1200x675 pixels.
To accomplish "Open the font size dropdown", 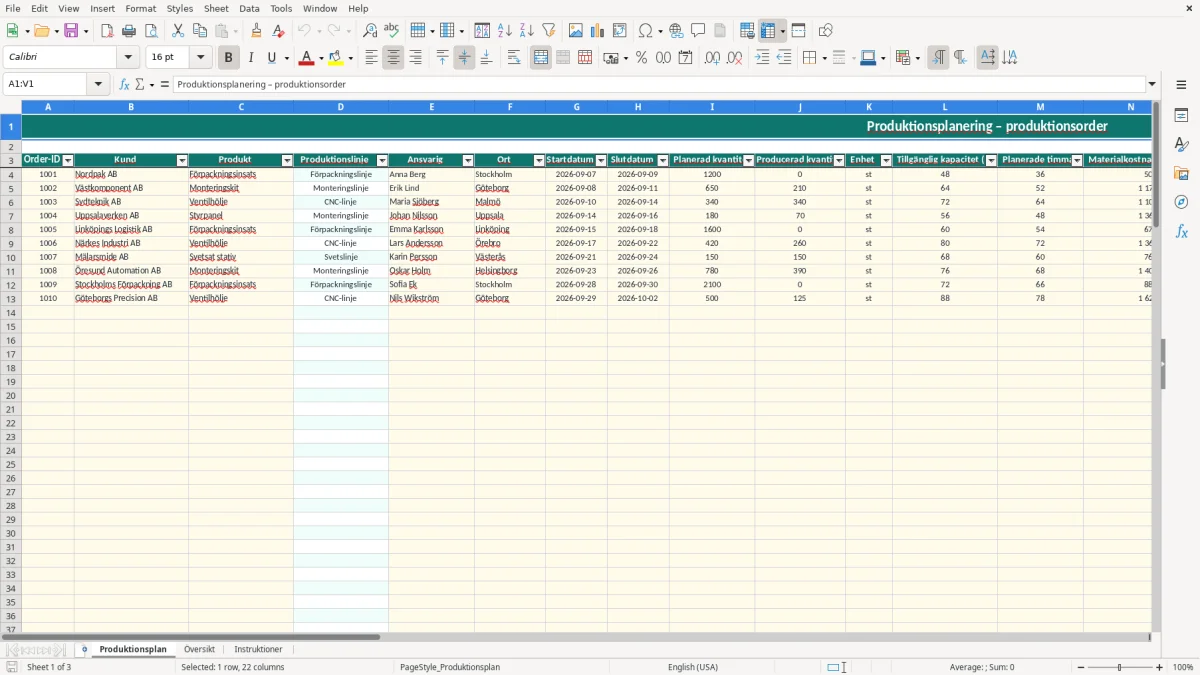I will (x=200, y=58).
